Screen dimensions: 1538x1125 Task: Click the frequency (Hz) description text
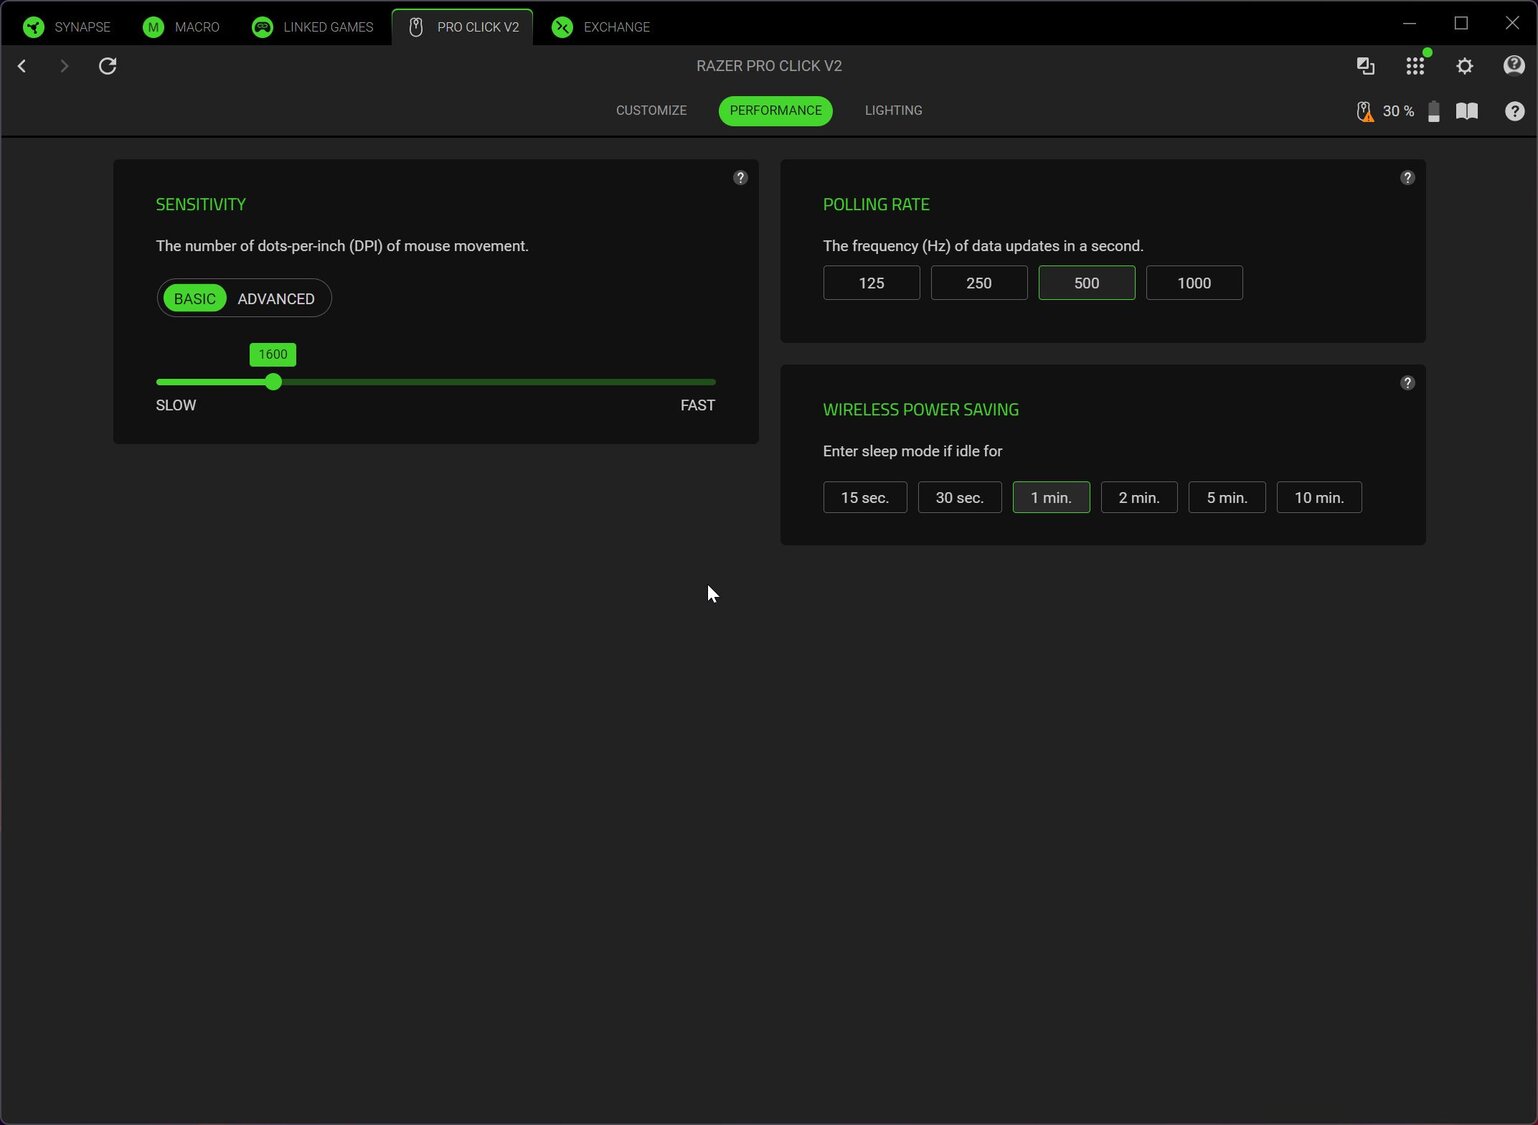click(x=983, y=246)
